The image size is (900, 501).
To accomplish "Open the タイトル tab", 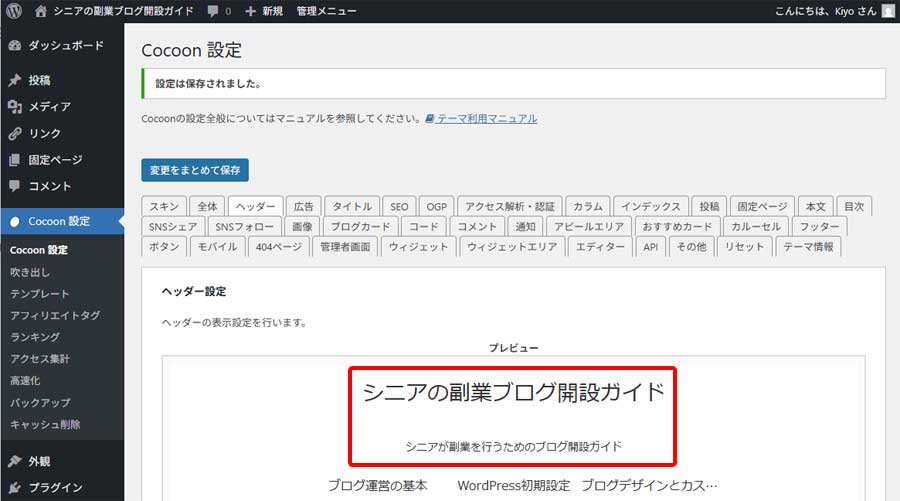I will (x=352, y=207).
